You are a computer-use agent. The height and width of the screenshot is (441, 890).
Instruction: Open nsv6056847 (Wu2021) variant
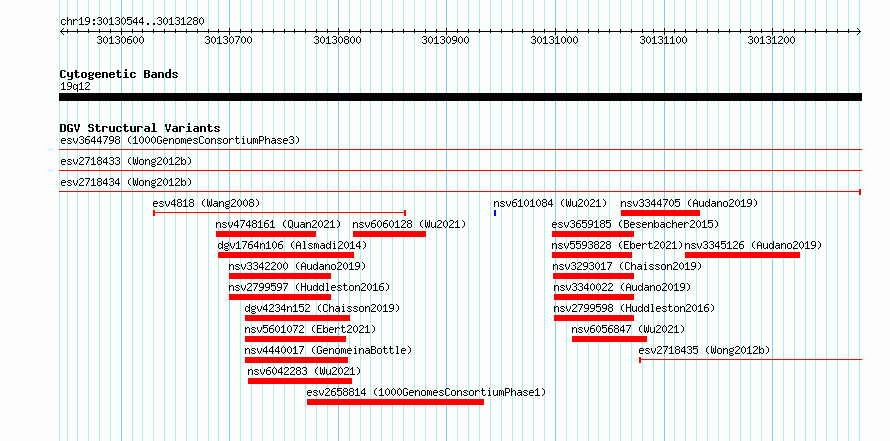(x=628, y=329)
